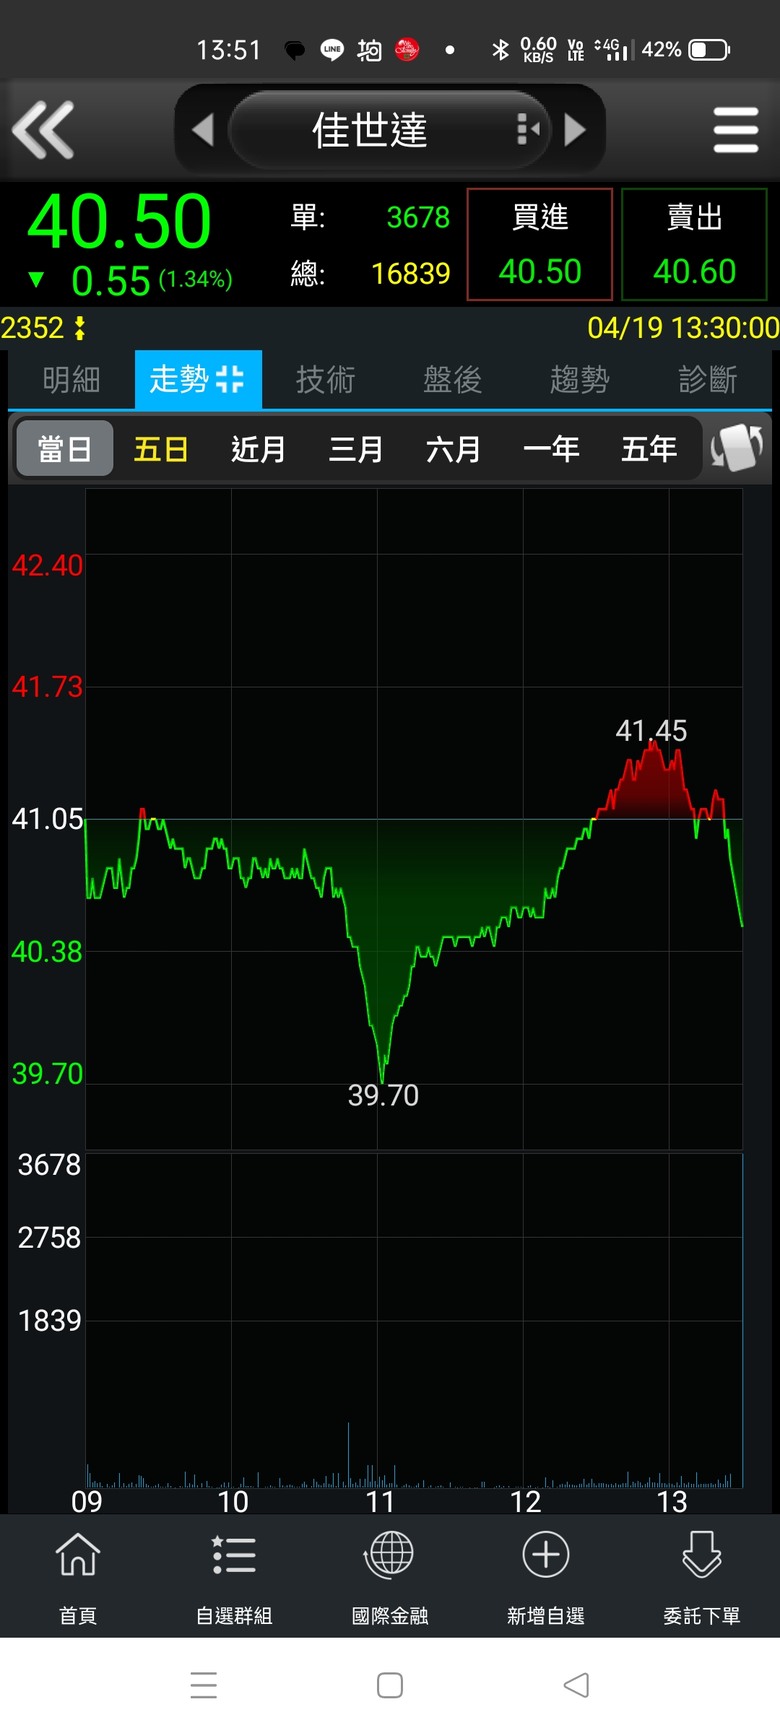Switch to the 明細 tab
This screenshot has width=780, height=1733.
pos(71,379)
